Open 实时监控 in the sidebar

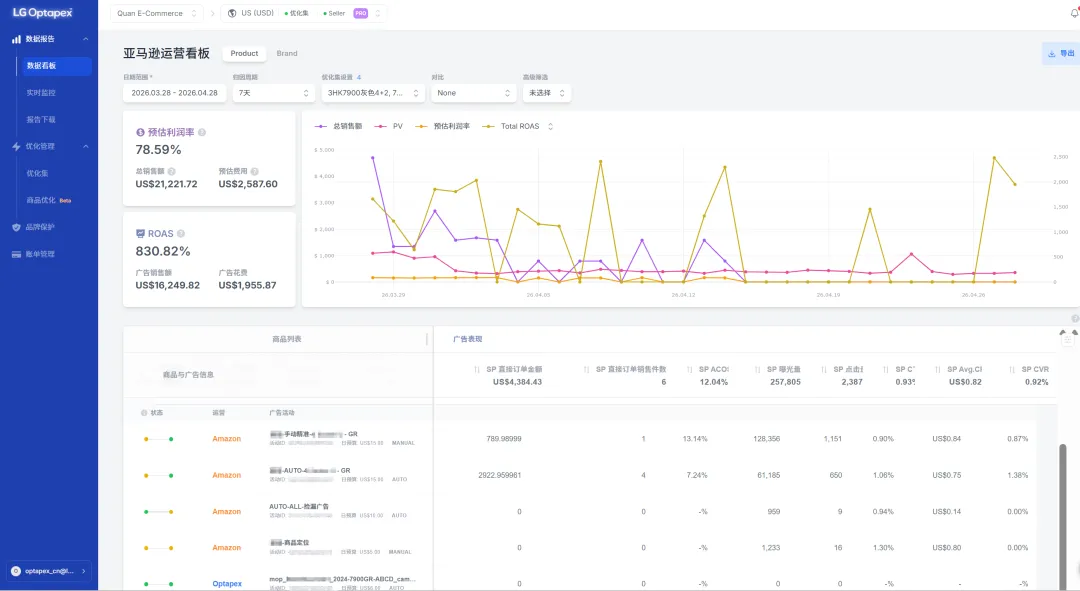[41, 93]
